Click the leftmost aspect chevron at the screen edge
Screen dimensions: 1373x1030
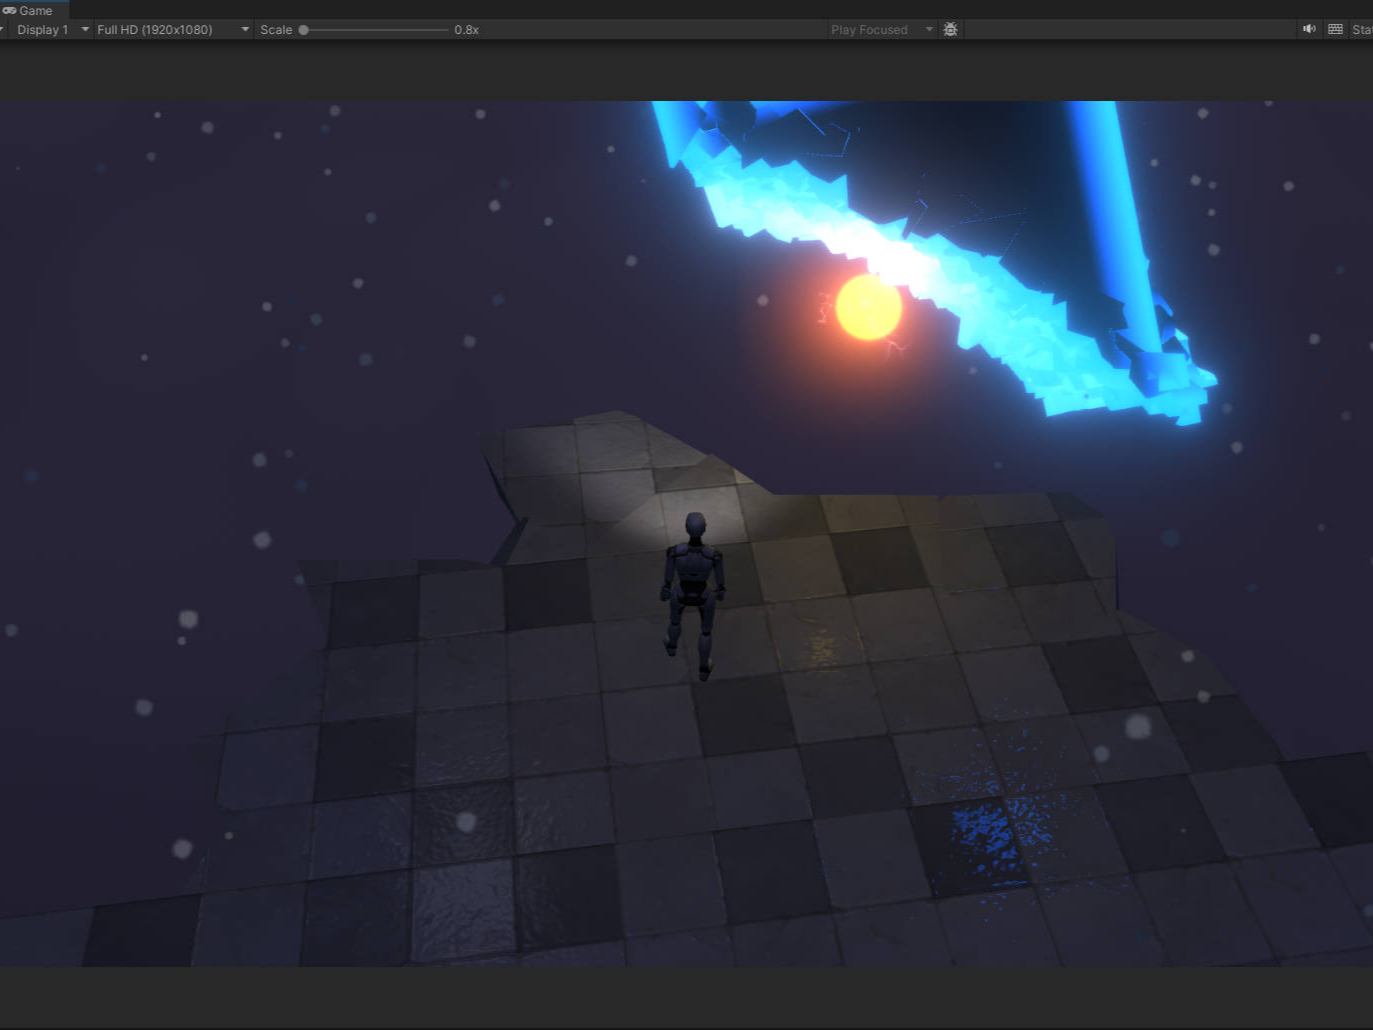point(3,29)
